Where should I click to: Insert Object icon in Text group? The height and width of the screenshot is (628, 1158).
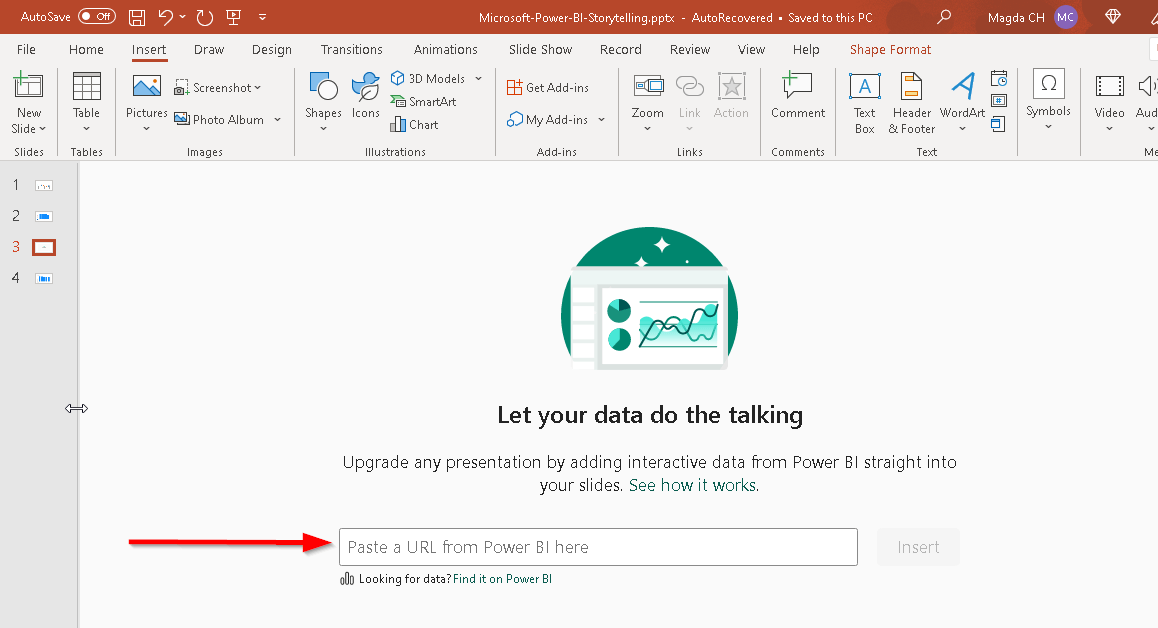998,123
